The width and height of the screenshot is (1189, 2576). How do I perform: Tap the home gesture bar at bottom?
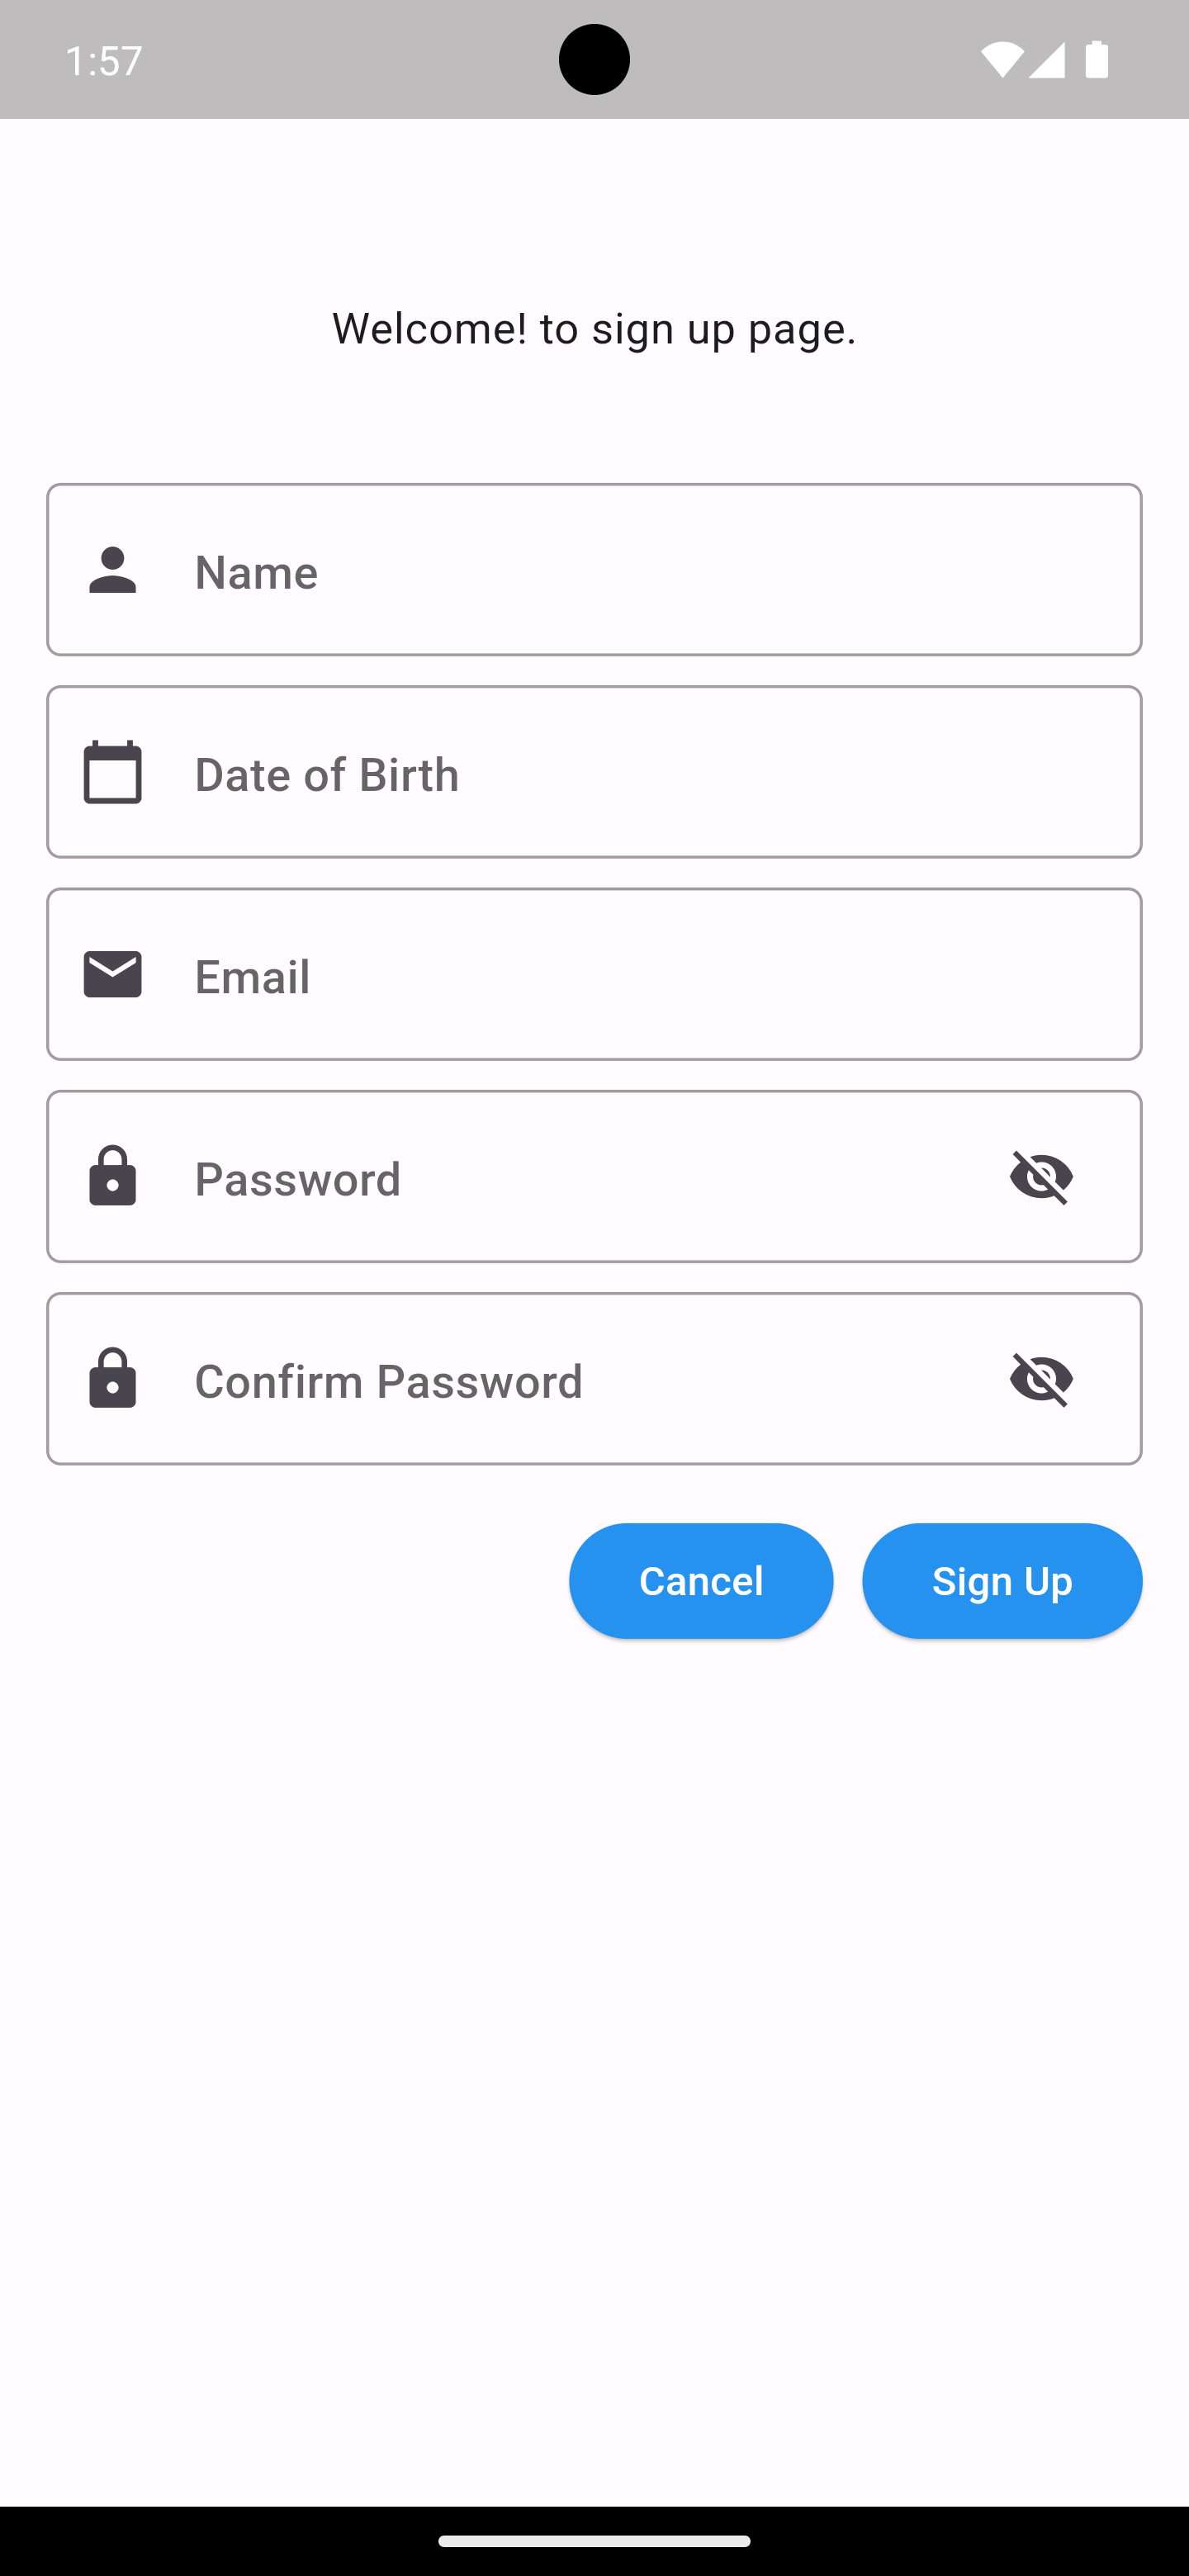pos(594,2541)
